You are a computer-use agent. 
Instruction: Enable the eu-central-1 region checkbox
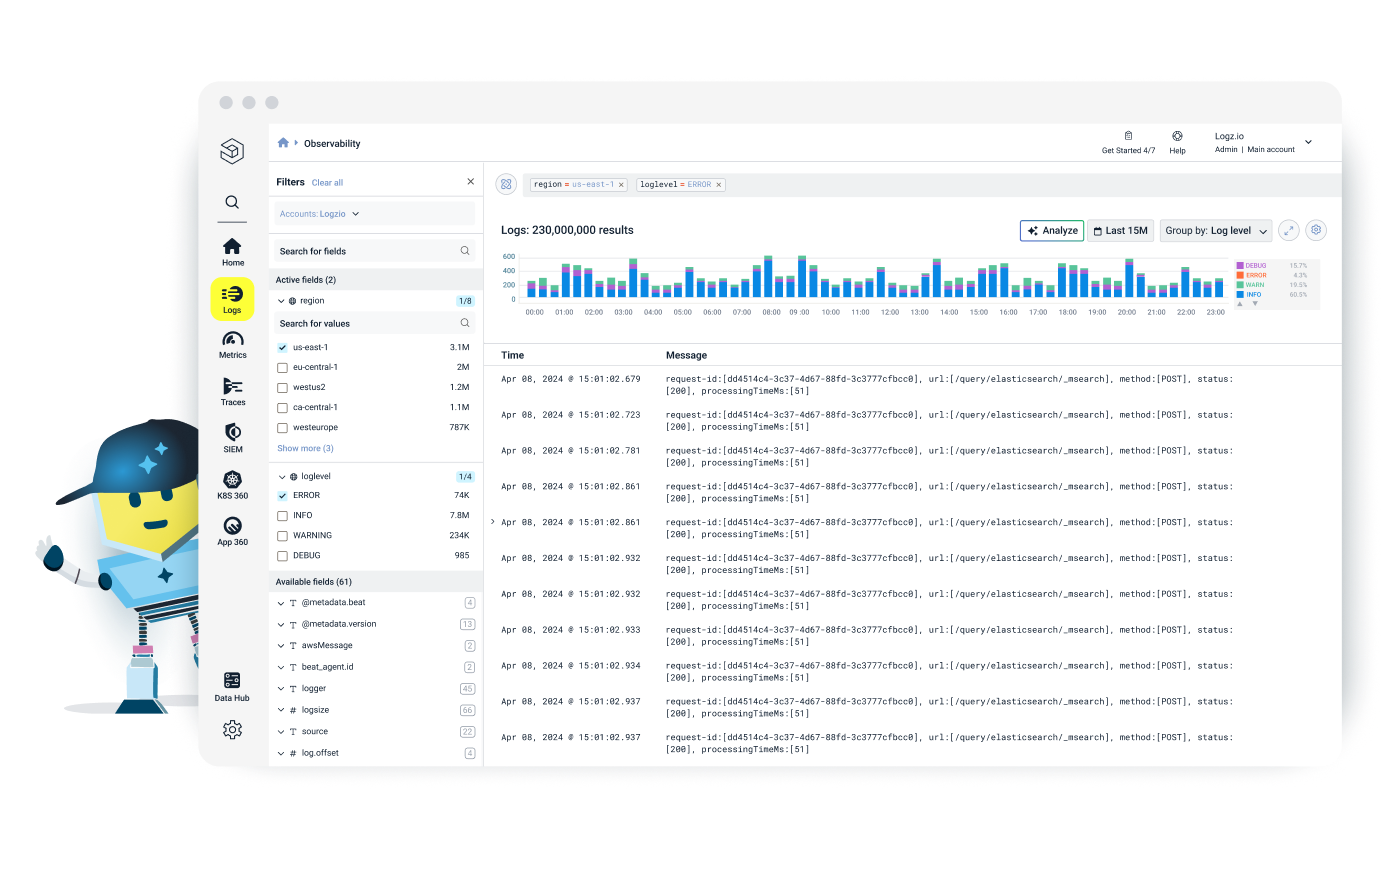coord(284,367)
